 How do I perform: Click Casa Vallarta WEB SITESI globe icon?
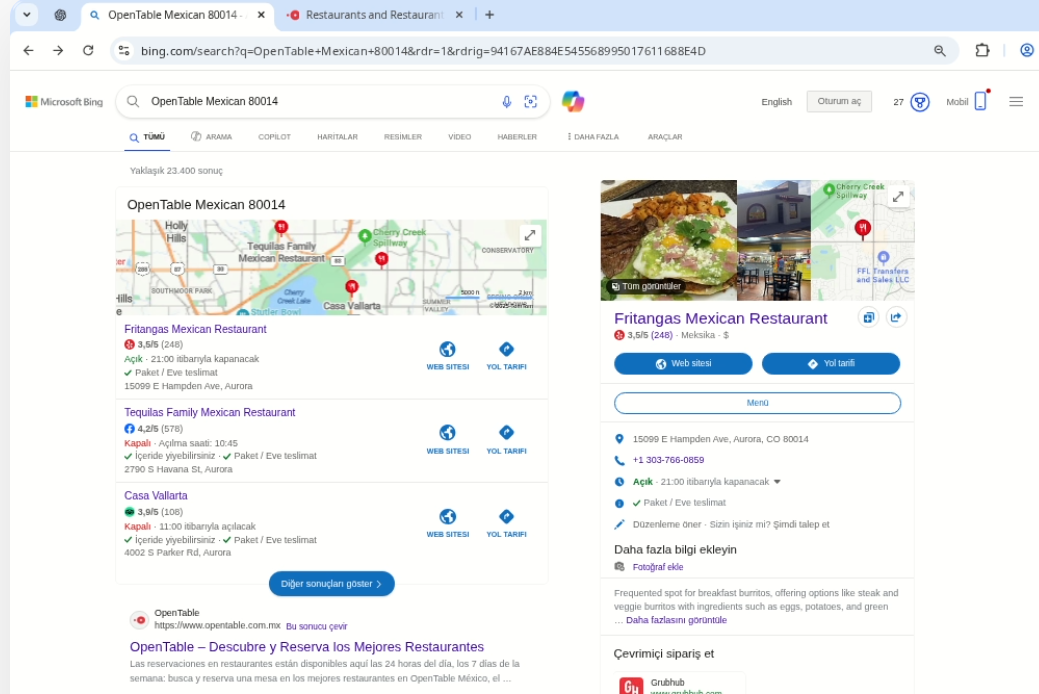click(x=447, y=516)
